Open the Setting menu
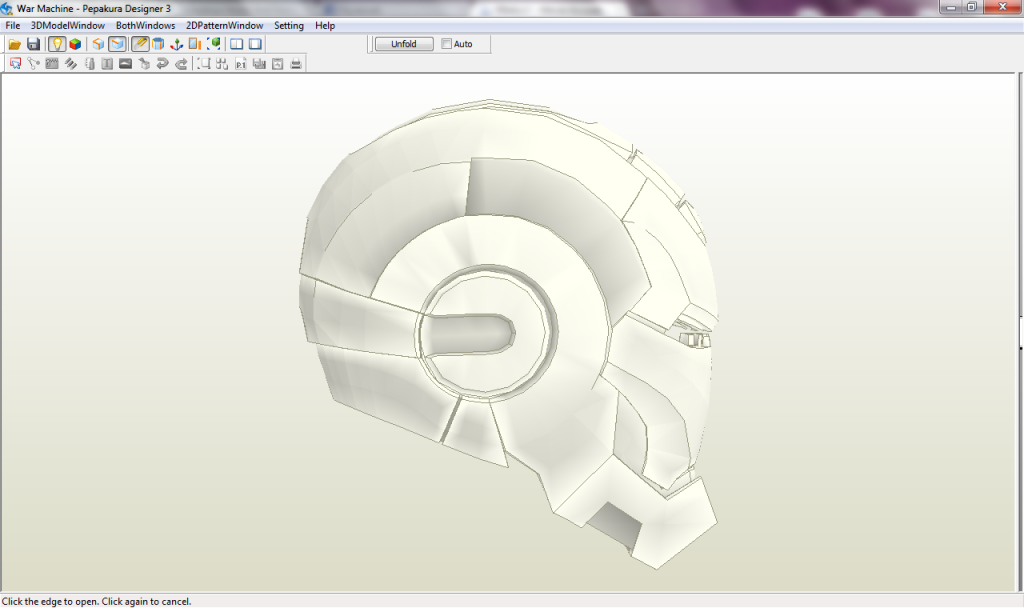Viewport: 1024px width, 608px height. pyautogui.click(x=289, y=25)
